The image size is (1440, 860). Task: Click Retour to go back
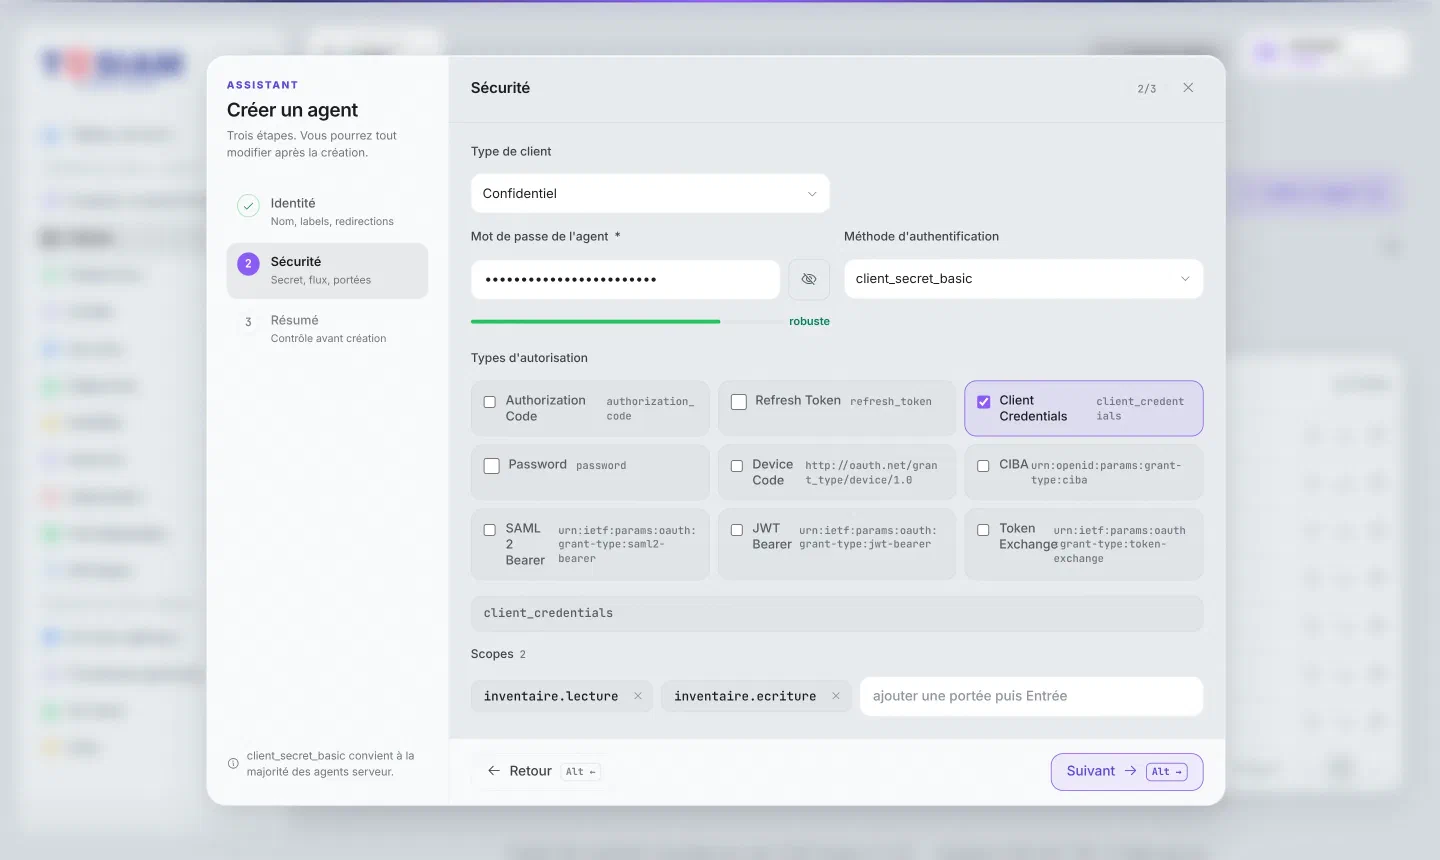tap(543, 772)
